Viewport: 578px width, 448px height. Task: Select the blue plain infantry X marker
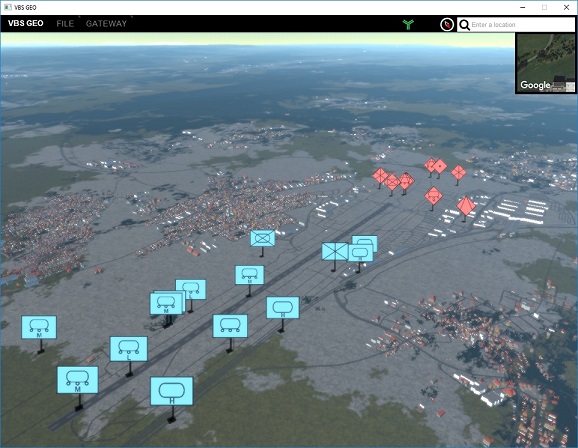334,251
